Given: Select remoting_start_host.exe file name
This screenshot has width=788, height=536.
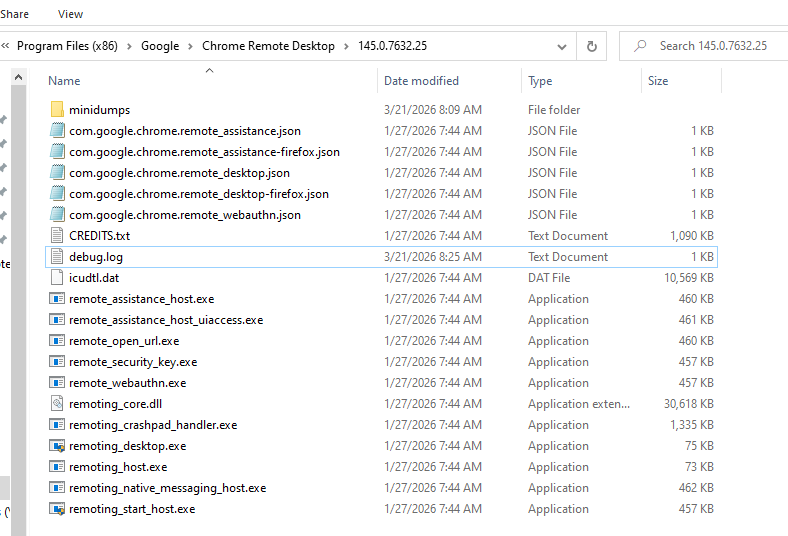Looking at the screenshot, I should click(132, 509).
